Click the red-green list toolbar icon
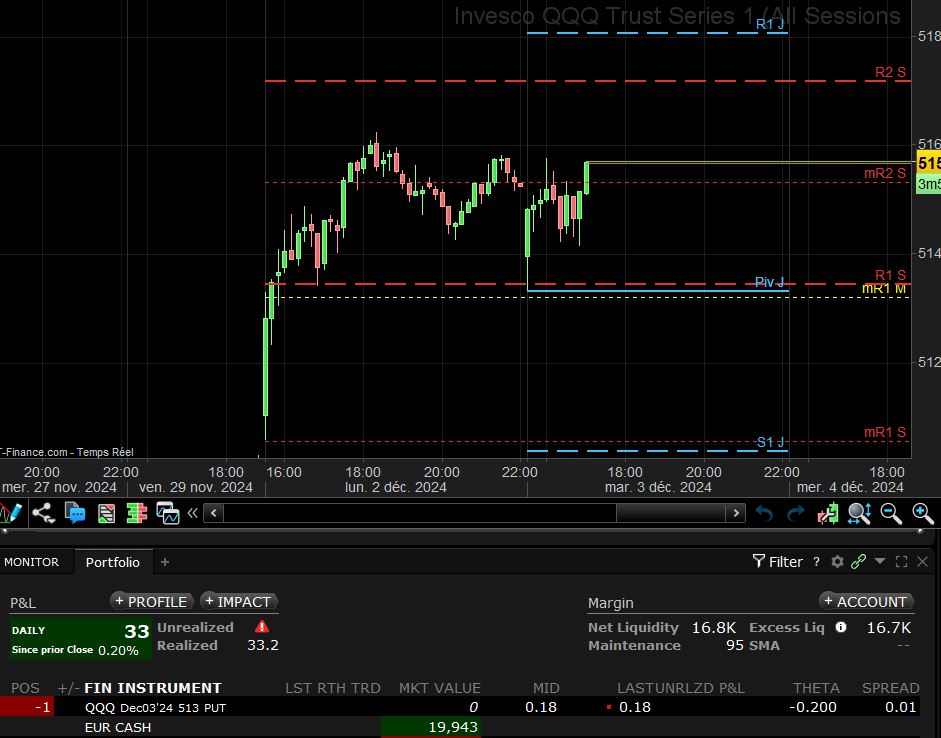The height and width of the screenshot is (738, 941). pos(106,514)
